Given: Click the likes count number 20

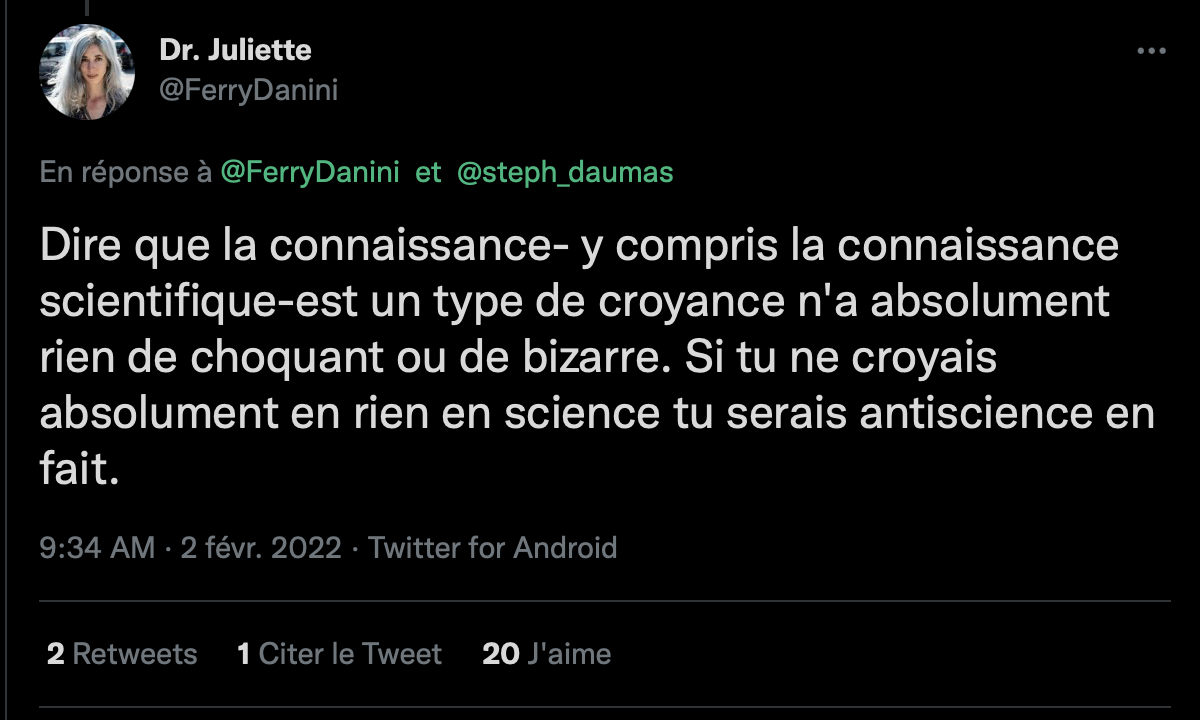Looking at the screenshot, I should pyautogui.click(x=501, y=654).
